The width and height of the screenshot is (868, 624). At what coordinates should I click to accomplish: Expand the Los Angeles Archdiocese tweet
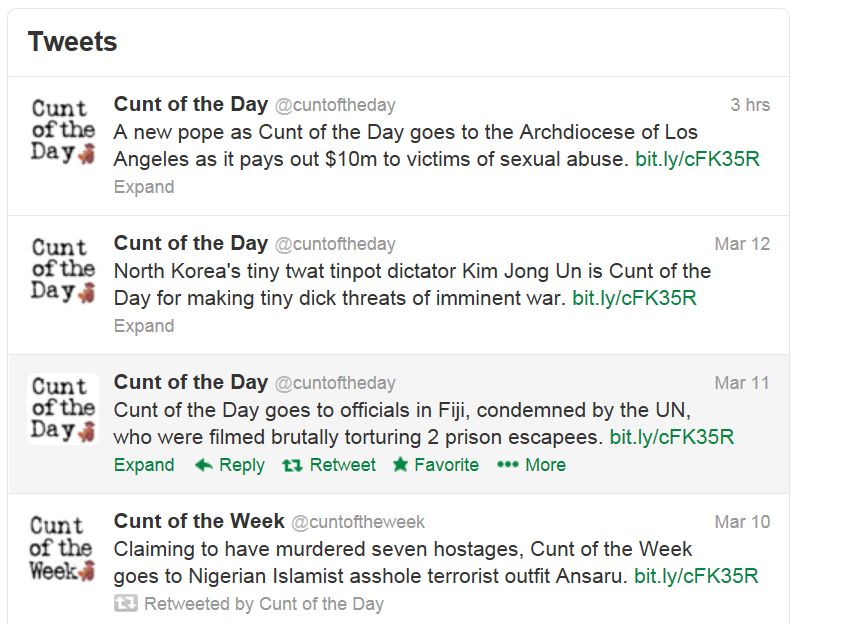click(x=144, y=187)
